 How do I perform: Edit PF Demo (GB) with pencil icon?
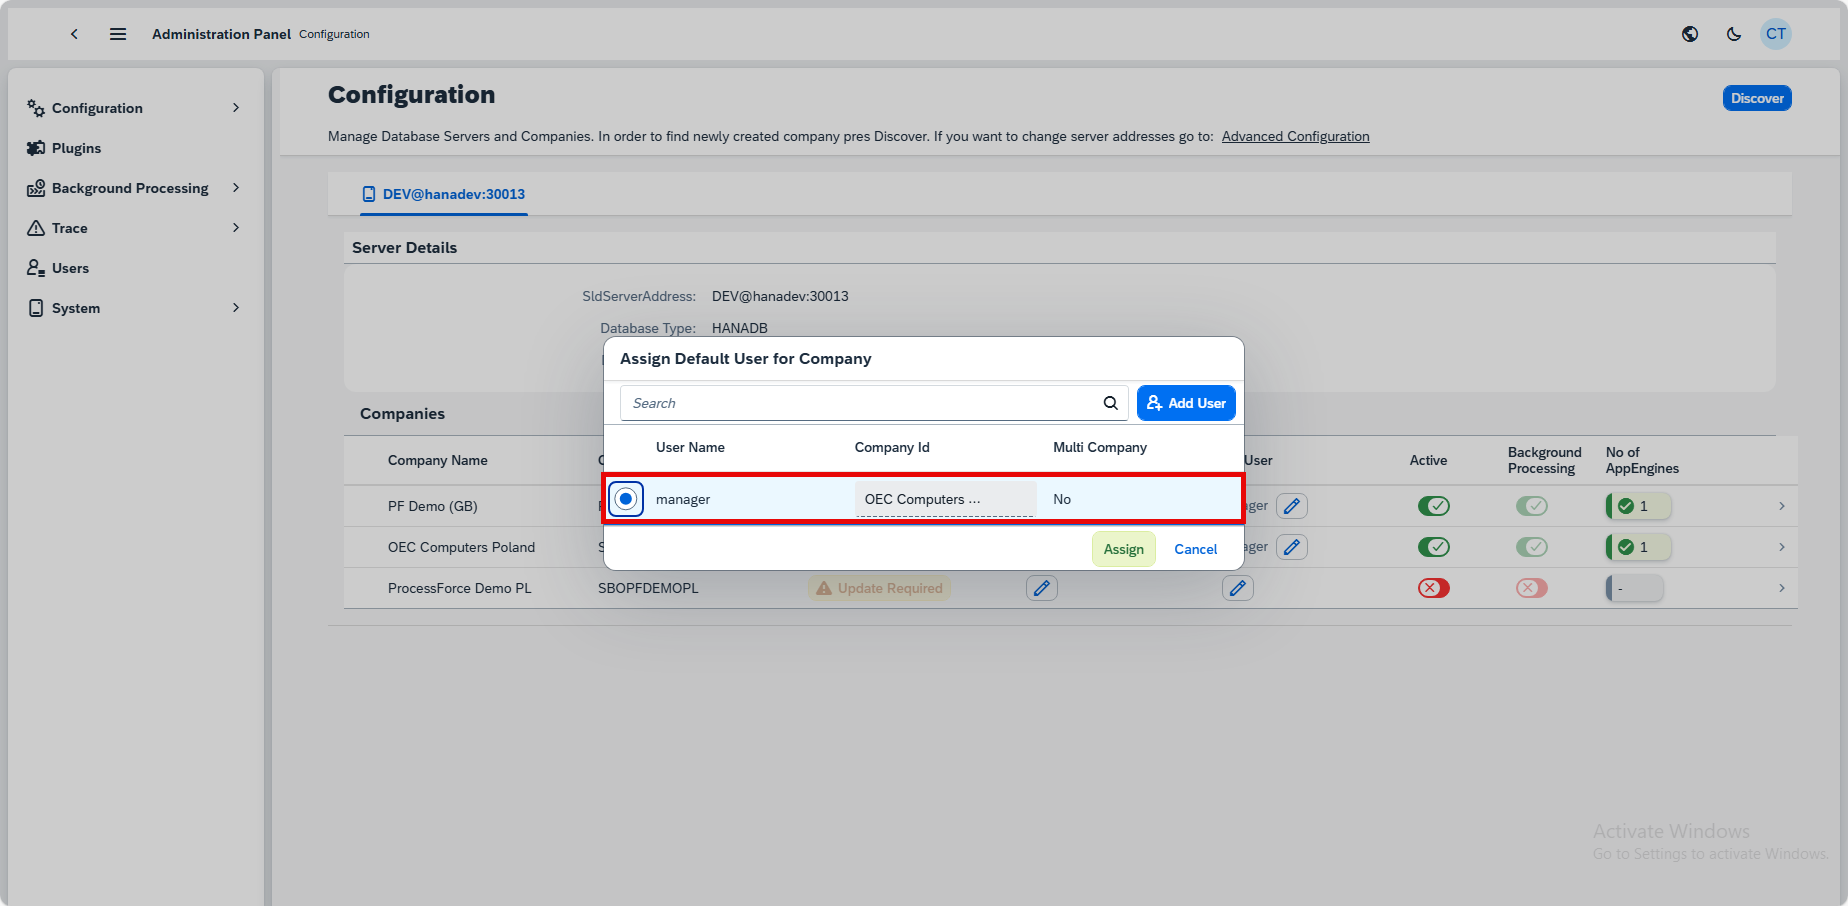tap(1291, 505)
